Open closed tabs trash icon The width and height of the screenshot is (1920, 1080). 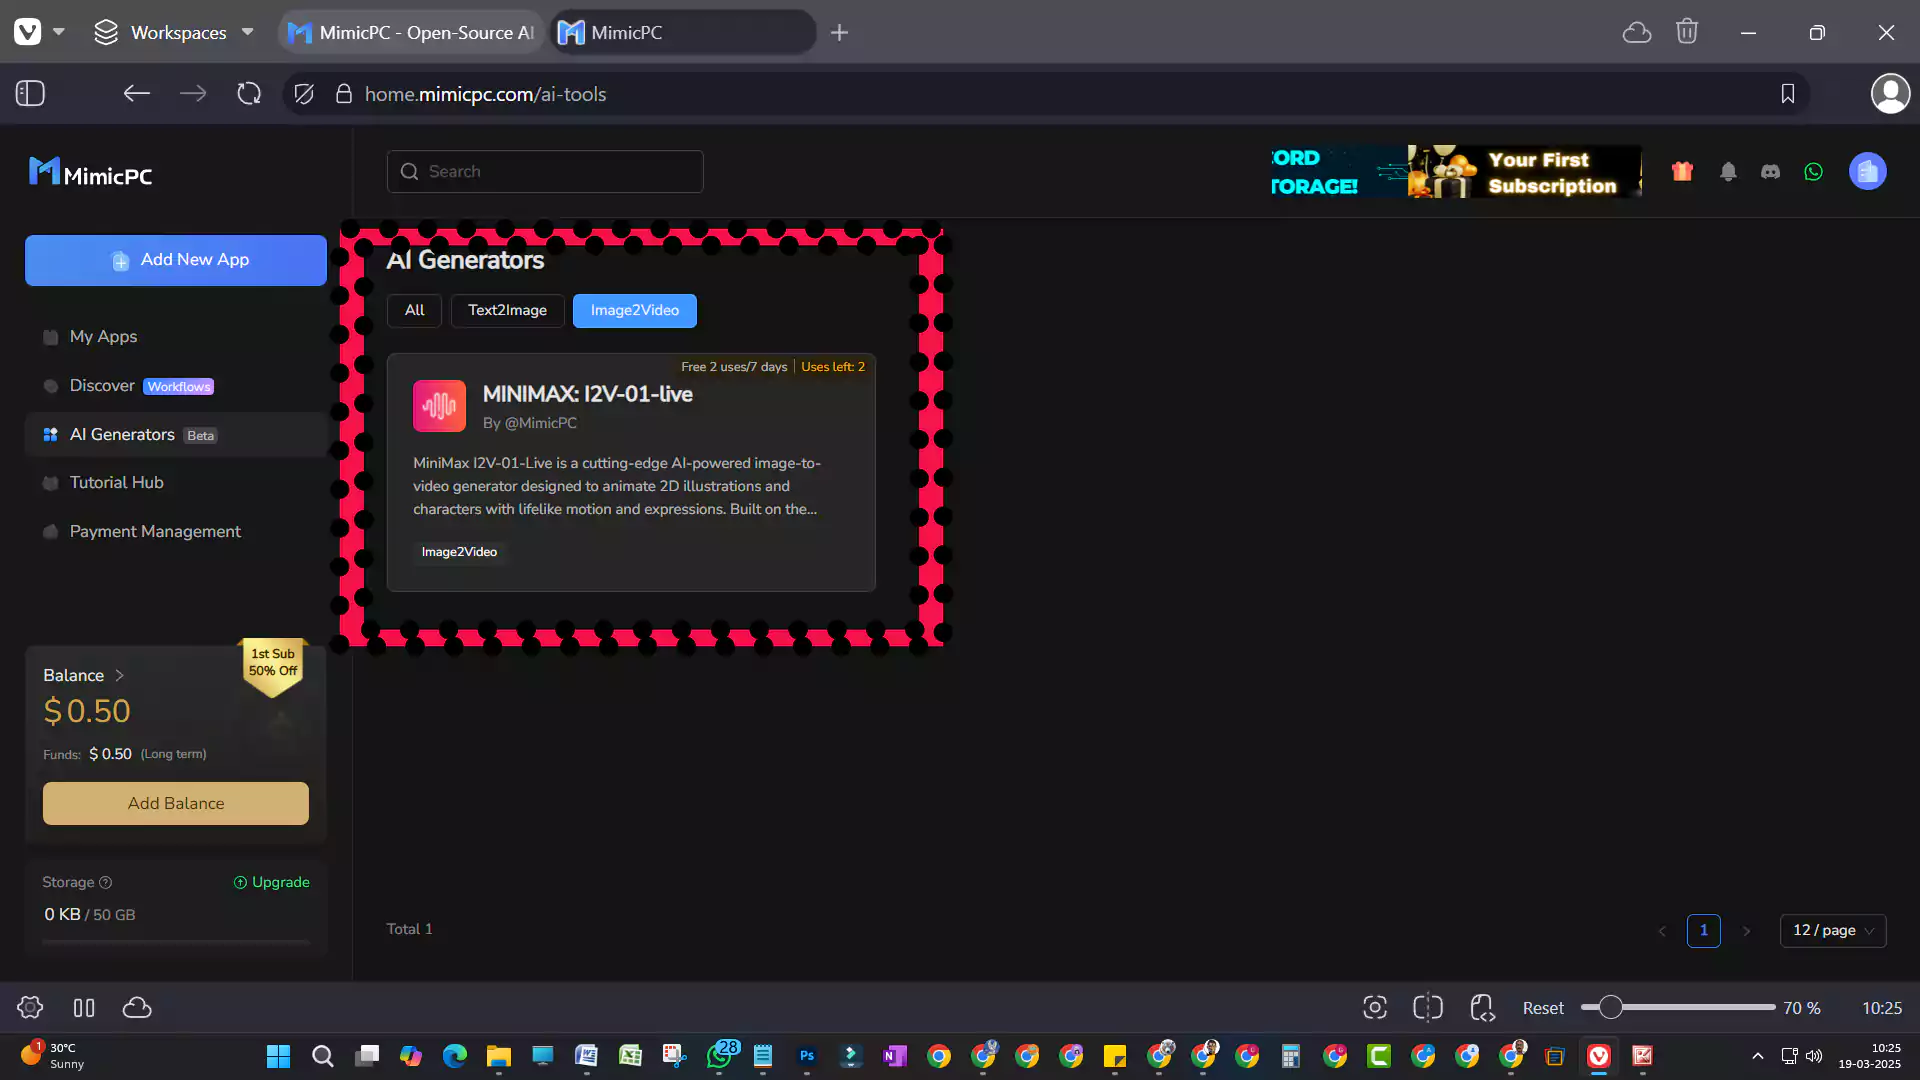click(1687, 32)
